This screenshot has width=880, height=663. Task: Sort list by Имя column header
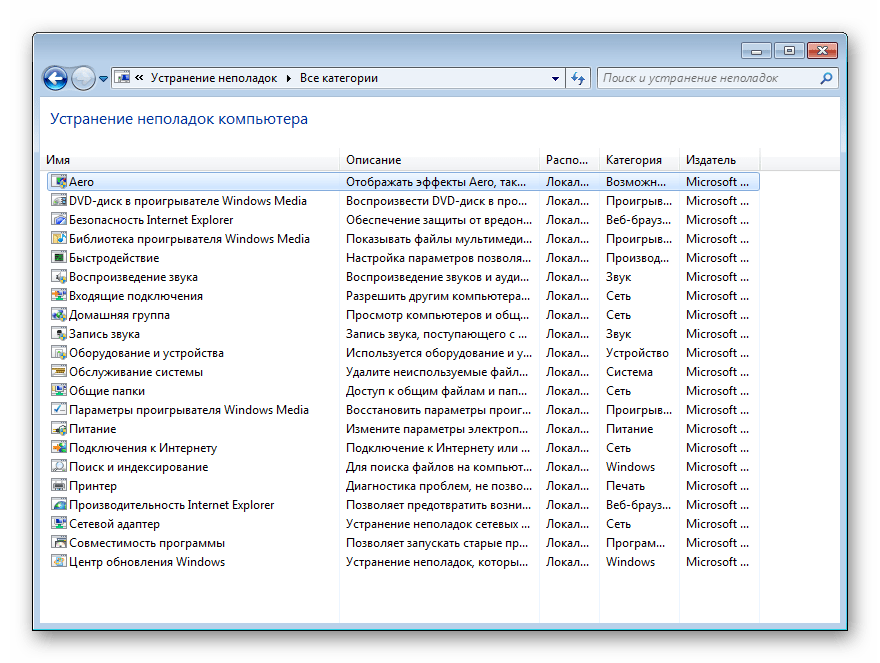58,160
